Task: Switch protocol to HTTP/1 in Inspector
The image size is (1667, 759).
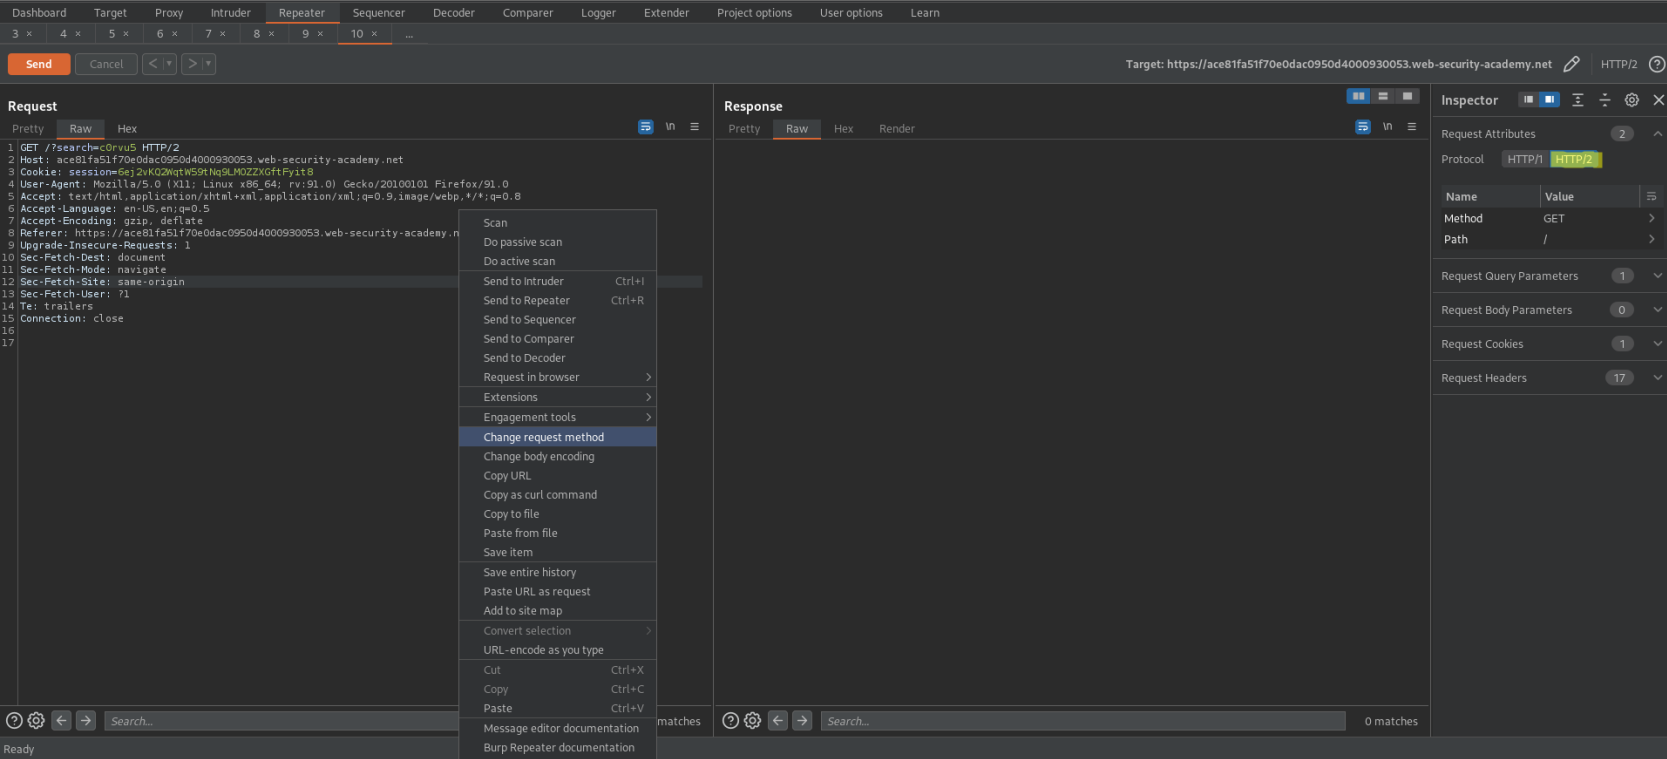Action: click(1525, 159)
